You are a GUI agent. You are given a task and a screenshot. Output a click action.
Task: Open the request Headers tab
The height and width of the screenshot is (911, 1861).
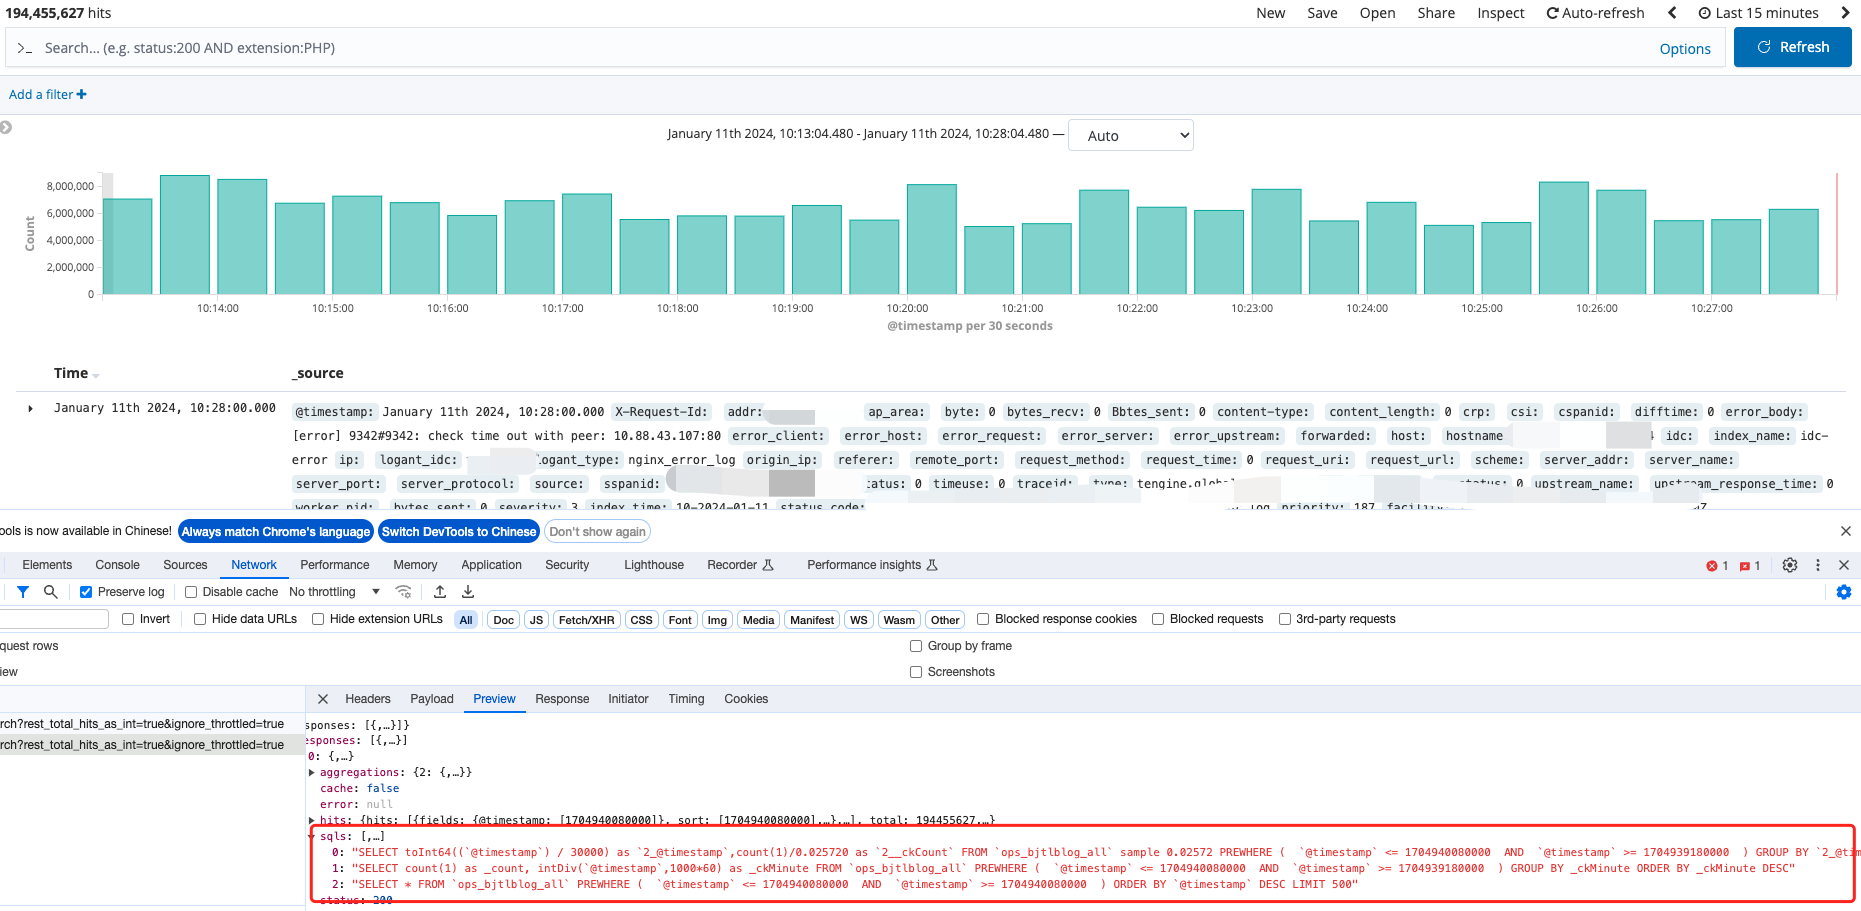pyautogui.click(x=368, y=699)
